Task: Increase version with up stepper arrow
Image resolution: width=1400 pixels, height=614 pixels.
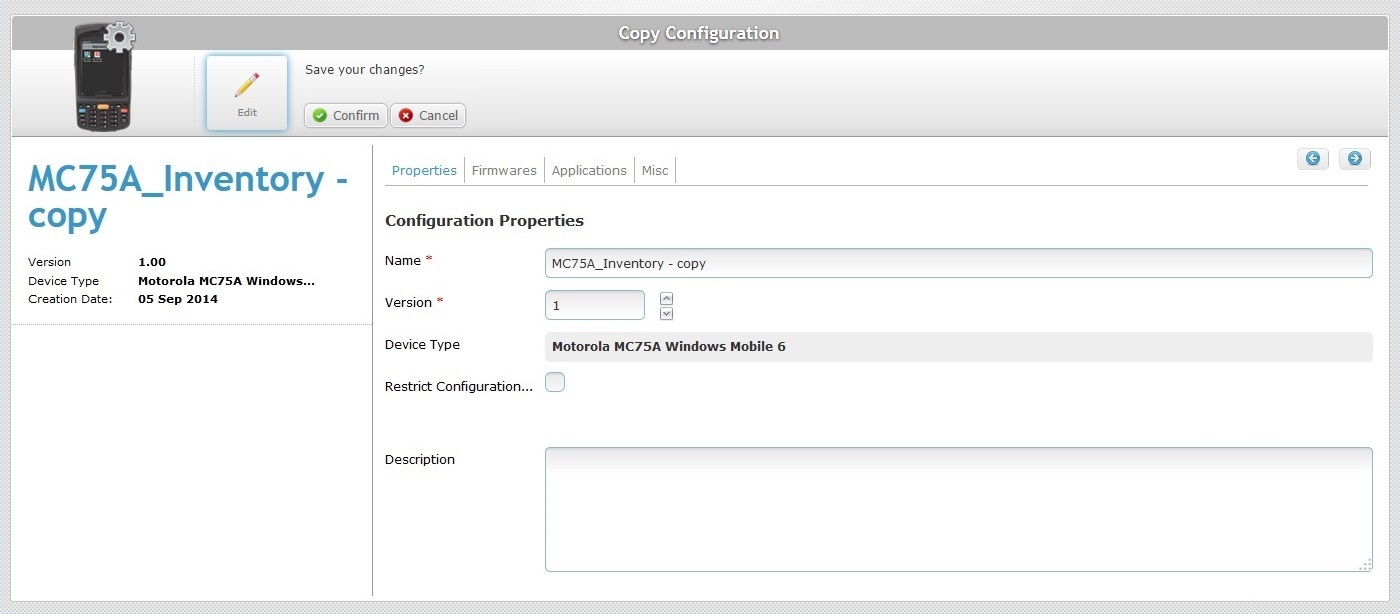Action: coord(667,298)
